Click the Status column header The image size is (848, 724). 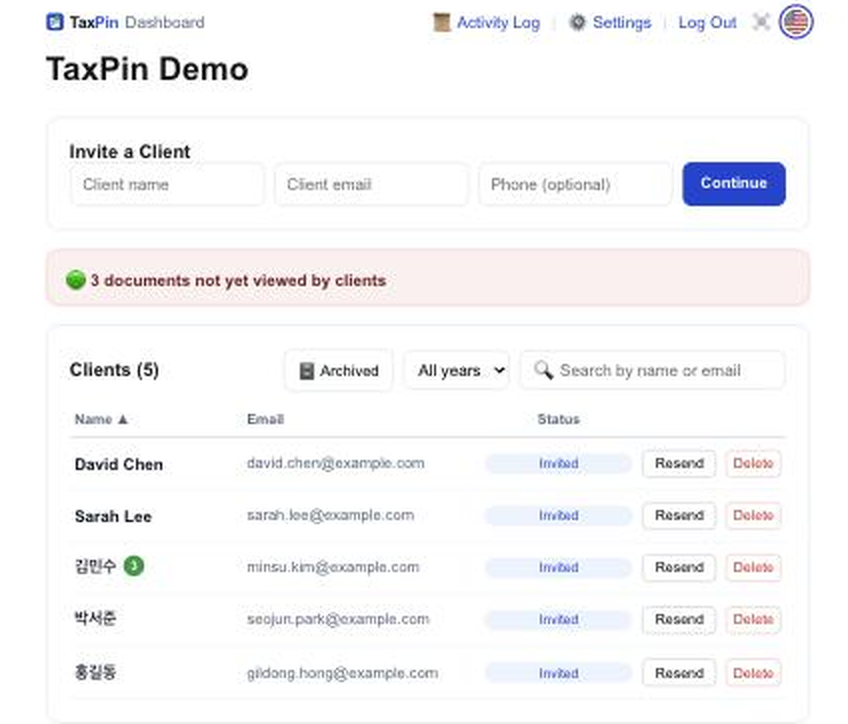tap(558, 419)
